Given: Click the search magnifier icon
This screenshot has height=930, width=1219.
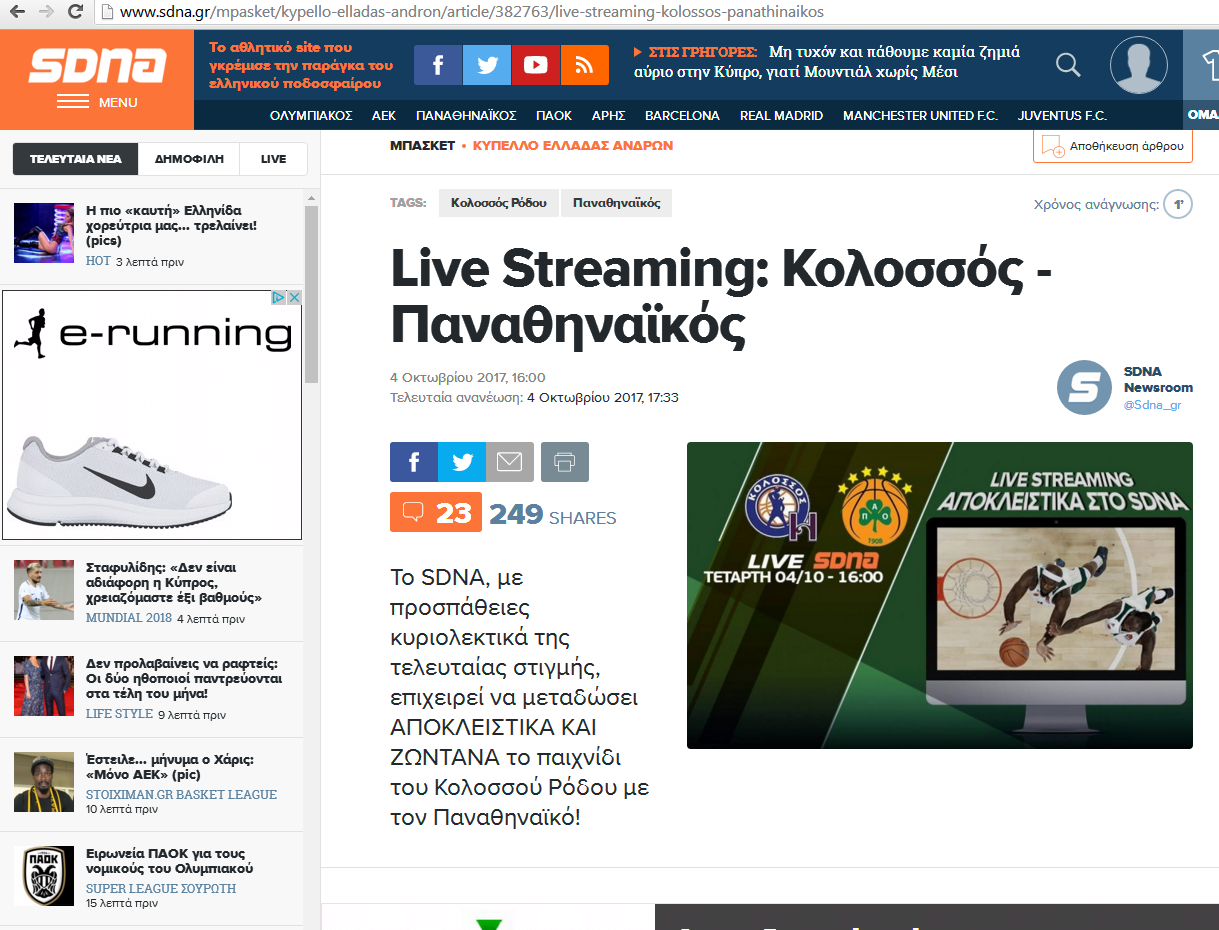Looking at the screenshot, I should click(x=1068, y=65).
